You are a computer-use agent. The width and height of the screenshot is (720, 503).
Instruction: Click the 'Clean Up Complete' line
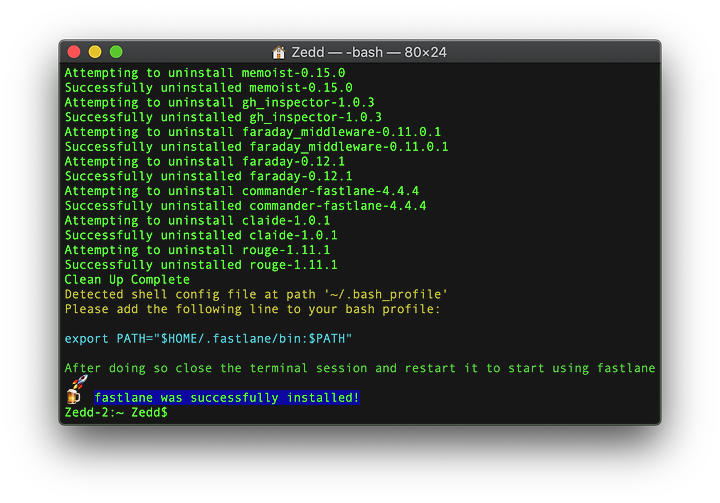point(127,279)
